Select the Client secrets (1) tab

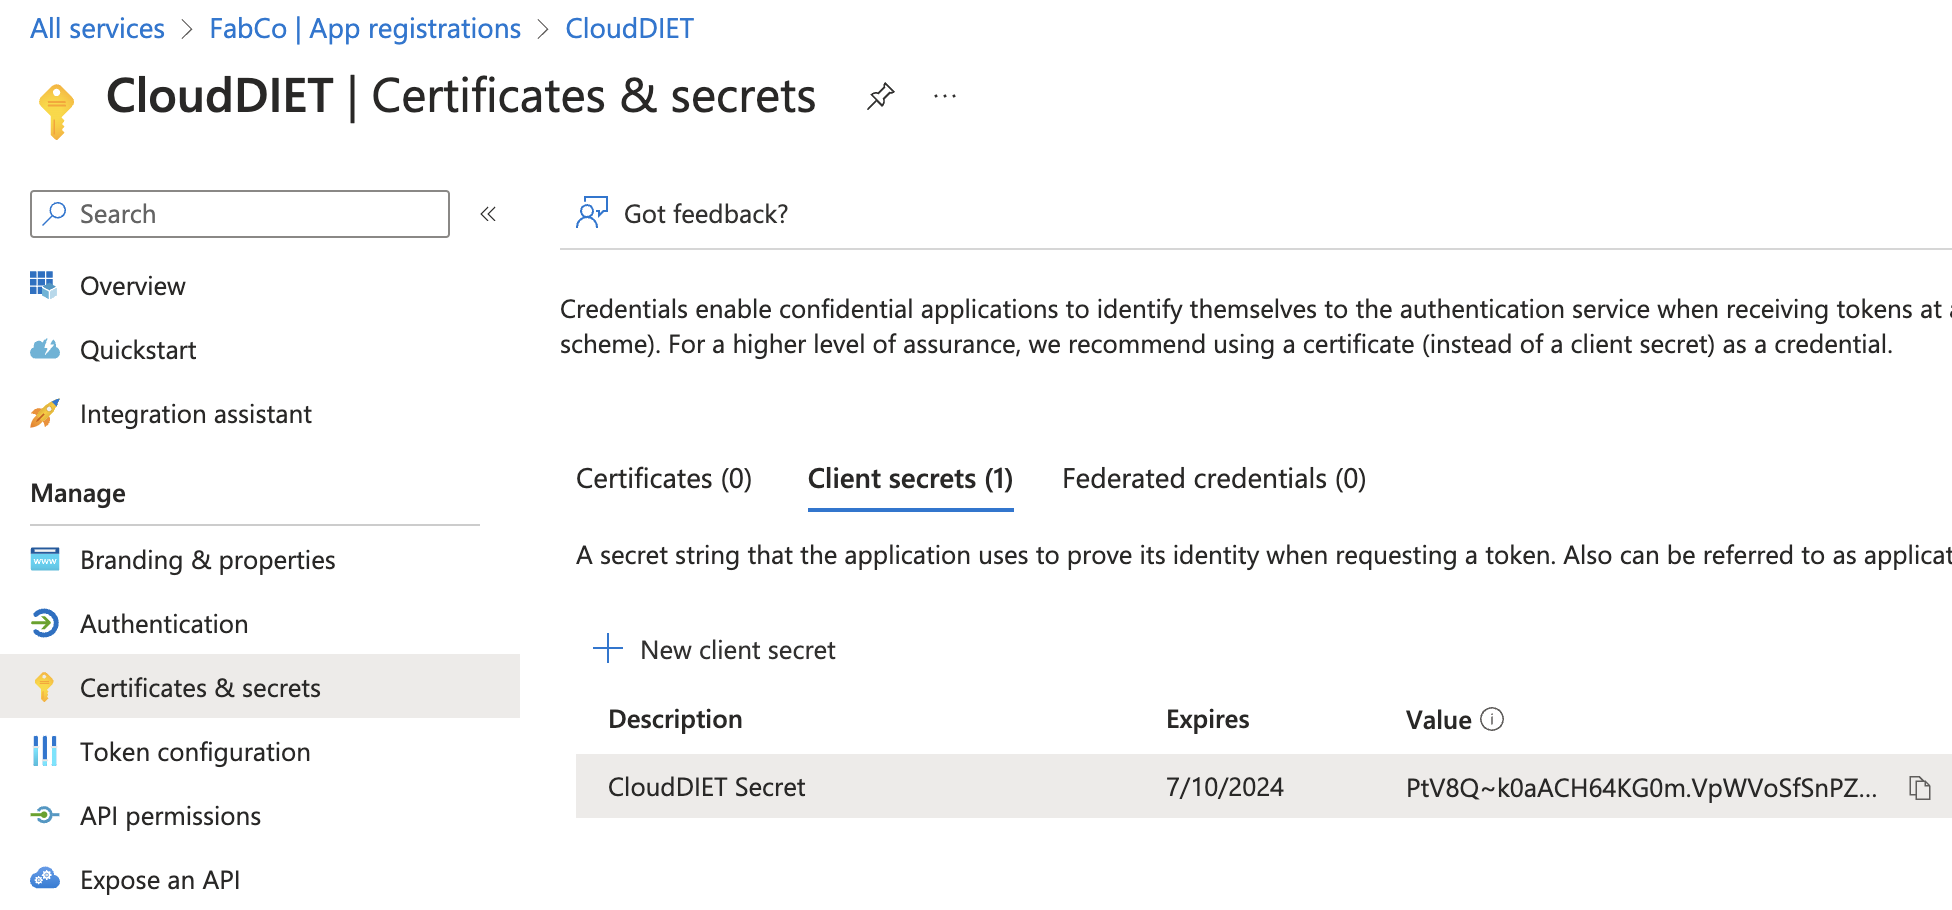pos(910,479)
